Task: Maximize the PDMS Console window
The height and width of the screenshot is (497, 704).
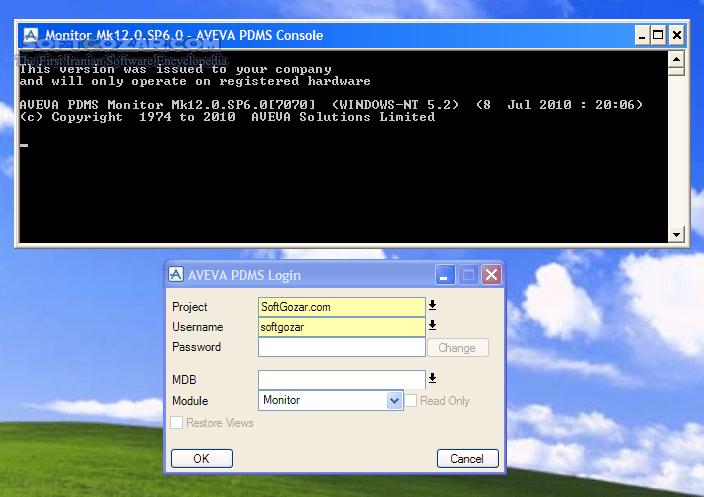Action: click(x=658, y=35)
